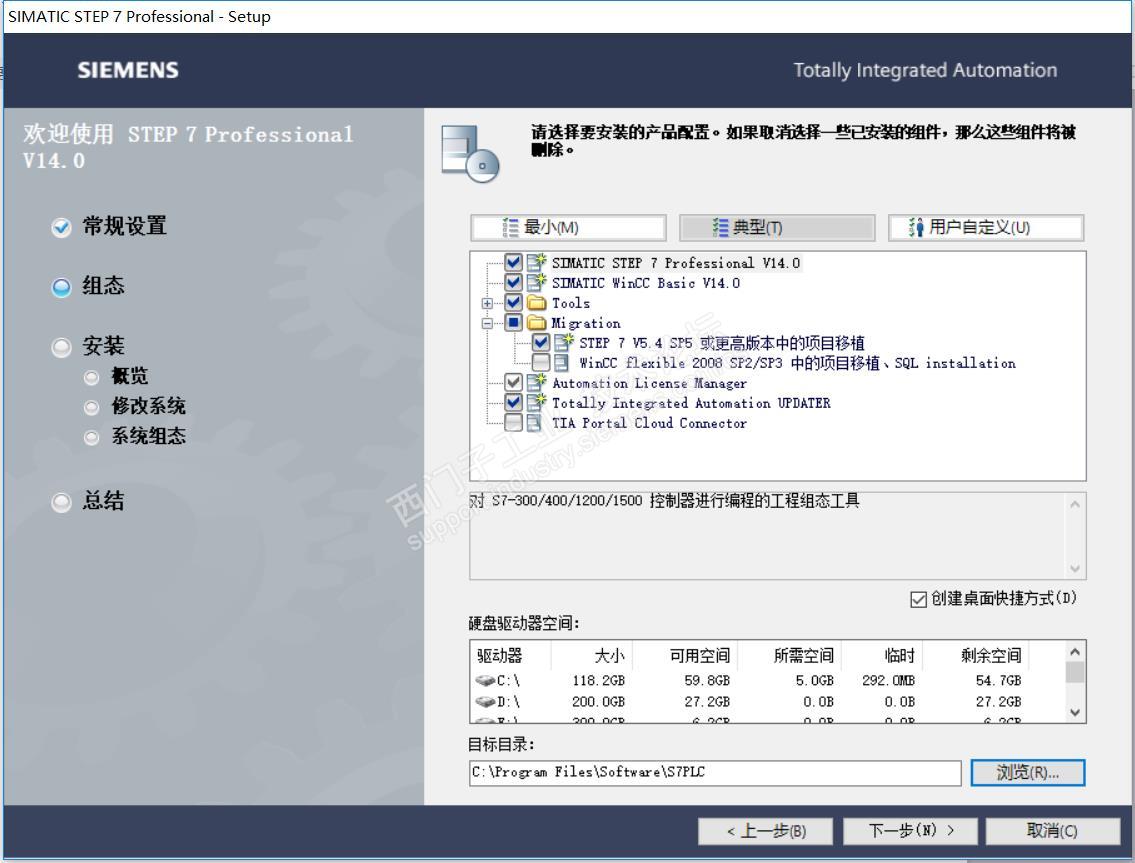Viewport: 1135px width, 863px height.
Task: Click SIMATIC WinCC Basic package icon
Action: tap(536, 282)
